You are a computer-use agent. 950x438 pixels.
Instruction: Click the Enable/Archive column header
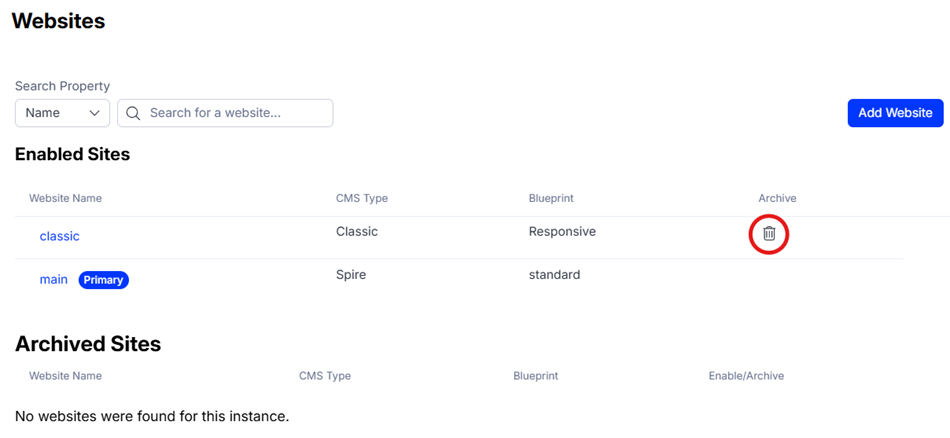[x=745, y=376]
